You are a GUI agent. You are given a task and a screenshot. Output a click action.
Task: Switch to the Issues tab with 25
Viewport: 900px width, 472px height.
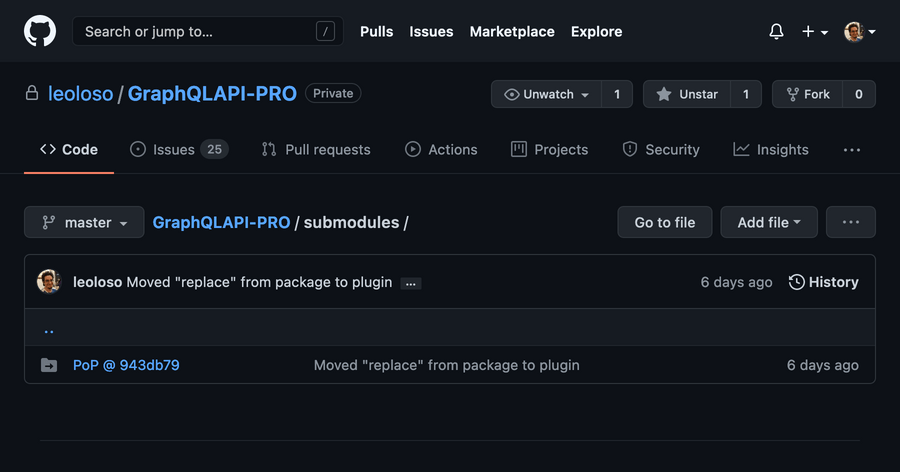[179, 150]
